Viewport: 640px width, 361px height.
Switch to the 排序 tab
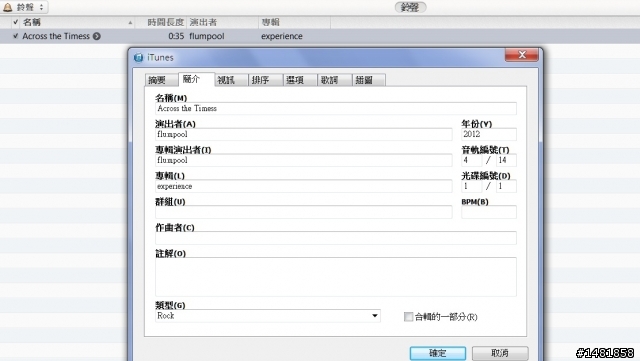point(265,80)
